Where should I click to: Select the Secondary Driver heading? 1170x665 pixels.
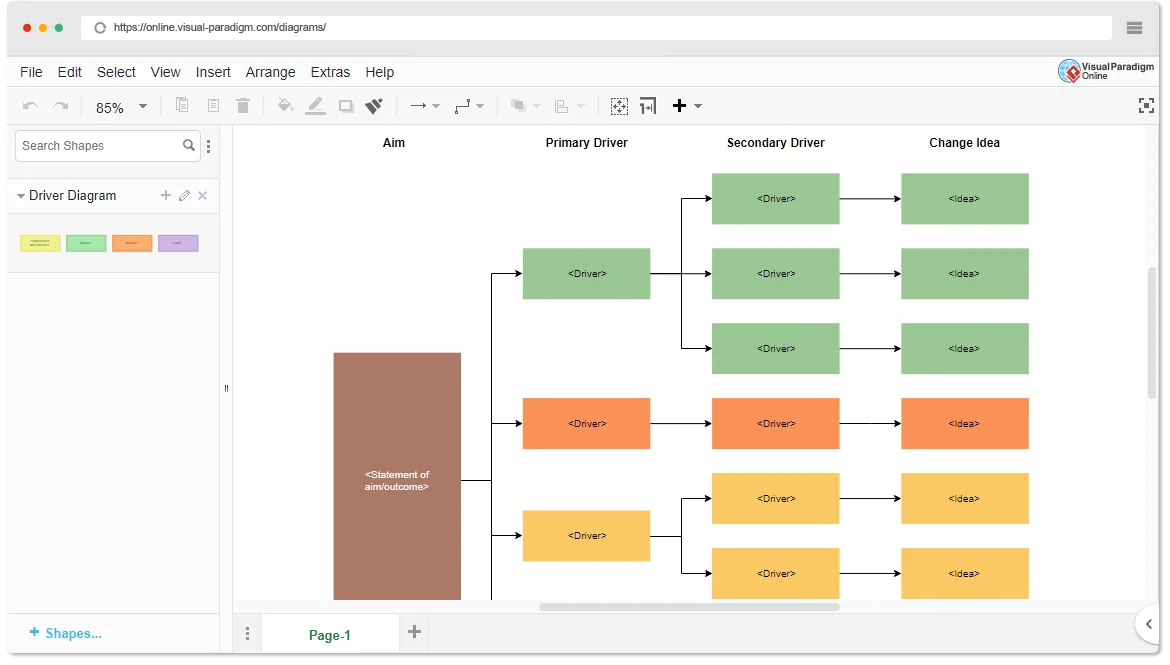tap(776, 143)
